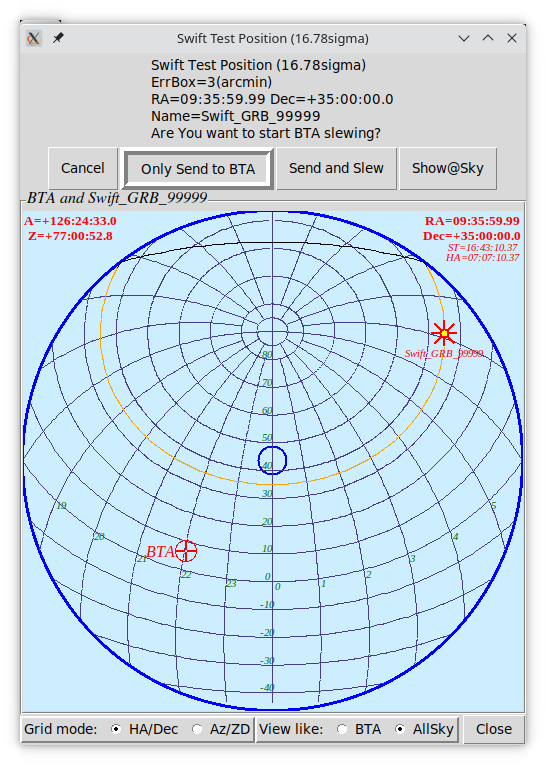Select Az/ZD grid mode
The image size is (546, 765).
tap(197, 729)
